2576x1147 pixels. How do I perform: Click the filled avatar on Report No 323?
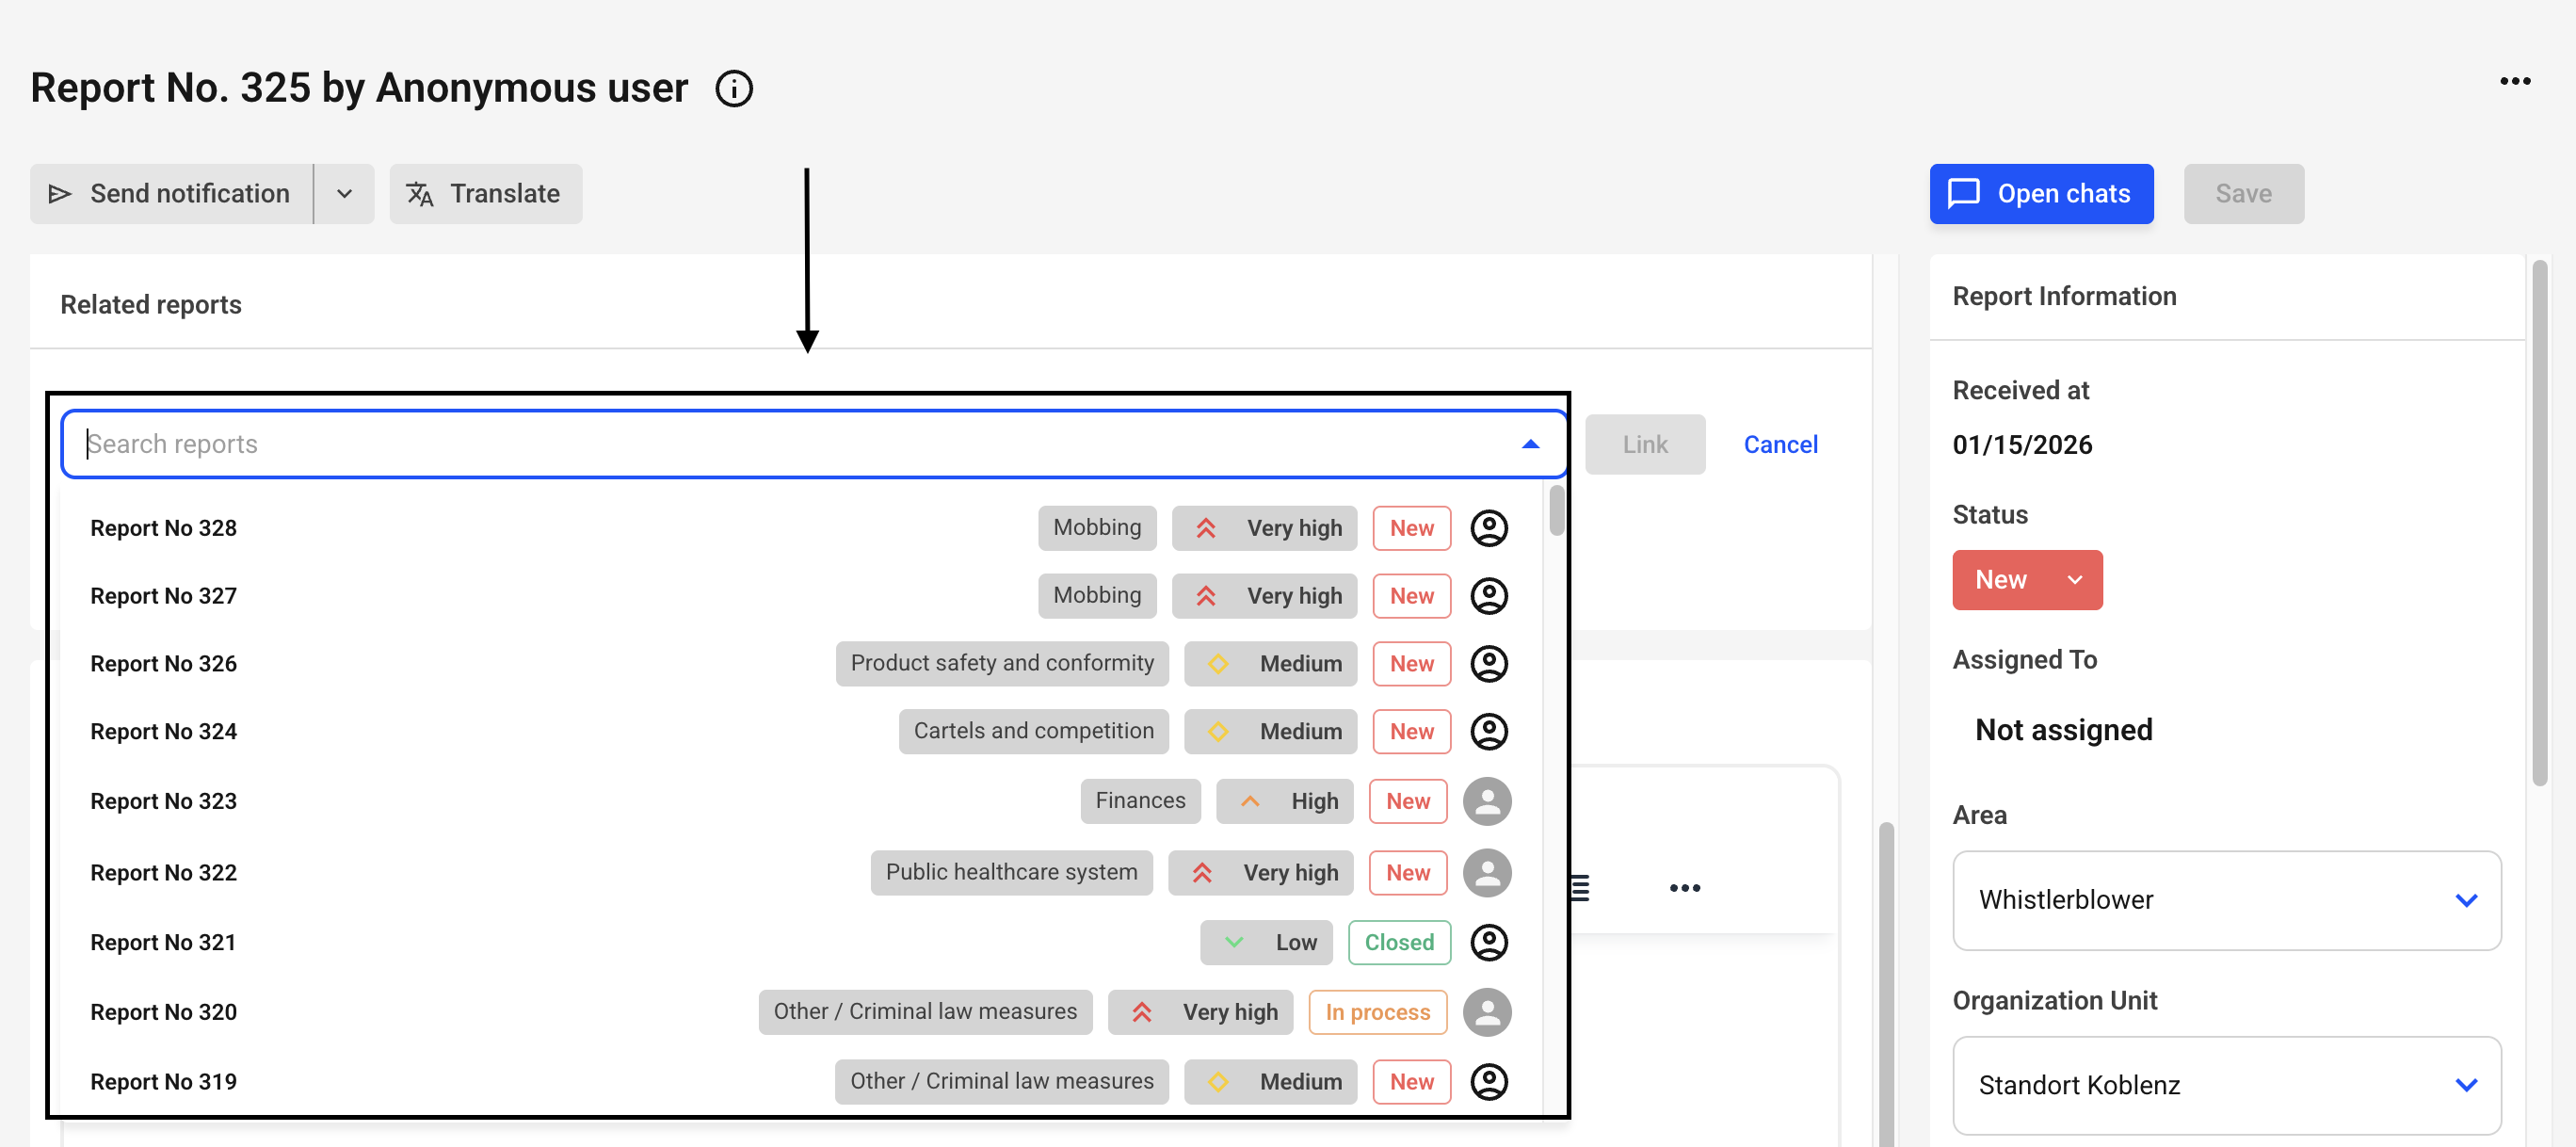point(1486,801)
